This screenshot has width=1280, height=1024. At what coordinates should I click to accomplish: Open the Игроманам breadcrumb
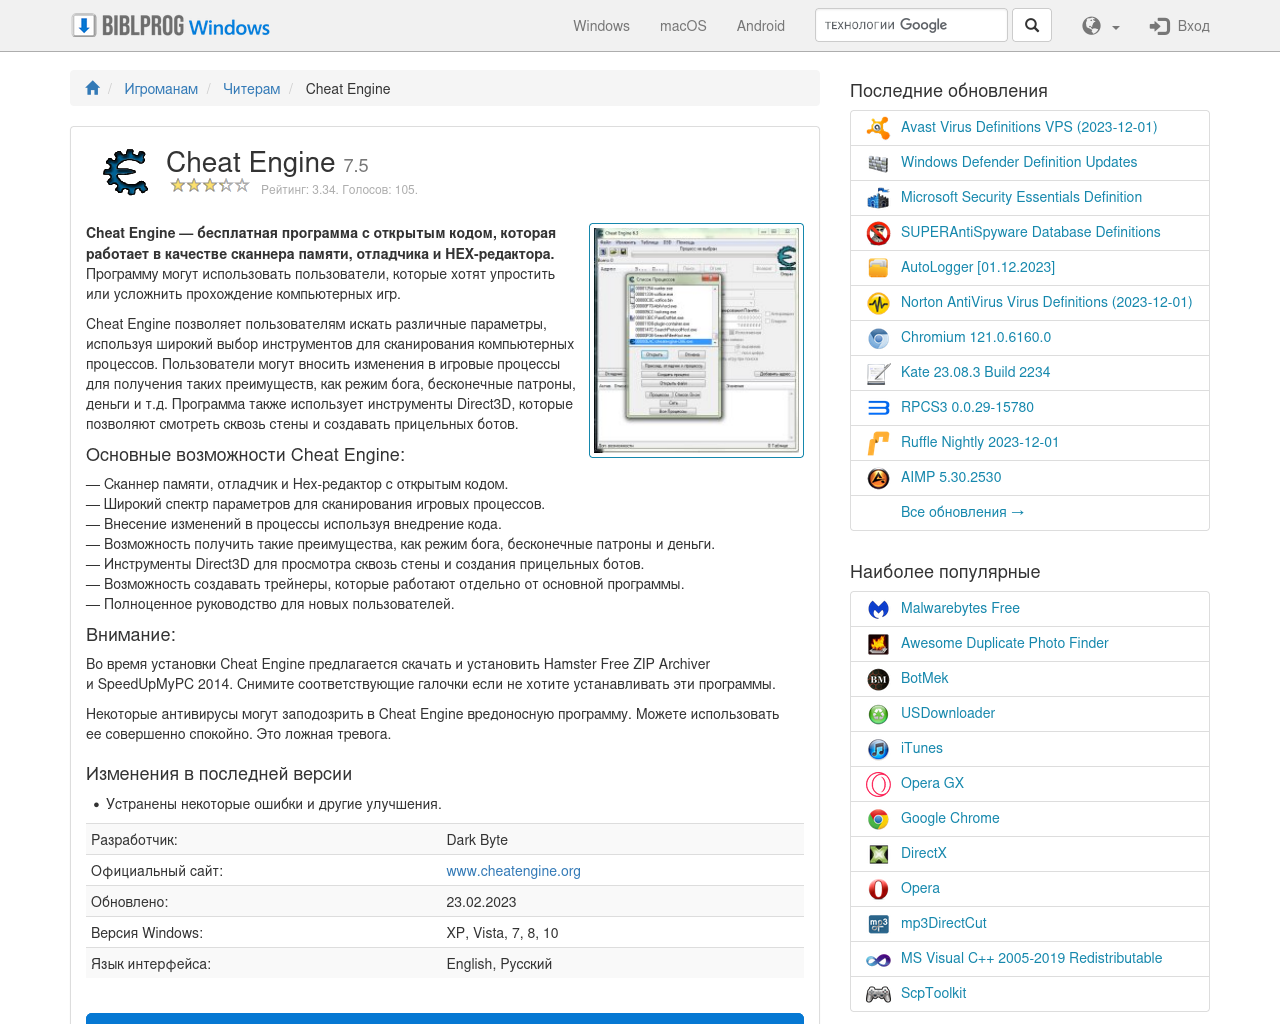click(x=161, y=89)
